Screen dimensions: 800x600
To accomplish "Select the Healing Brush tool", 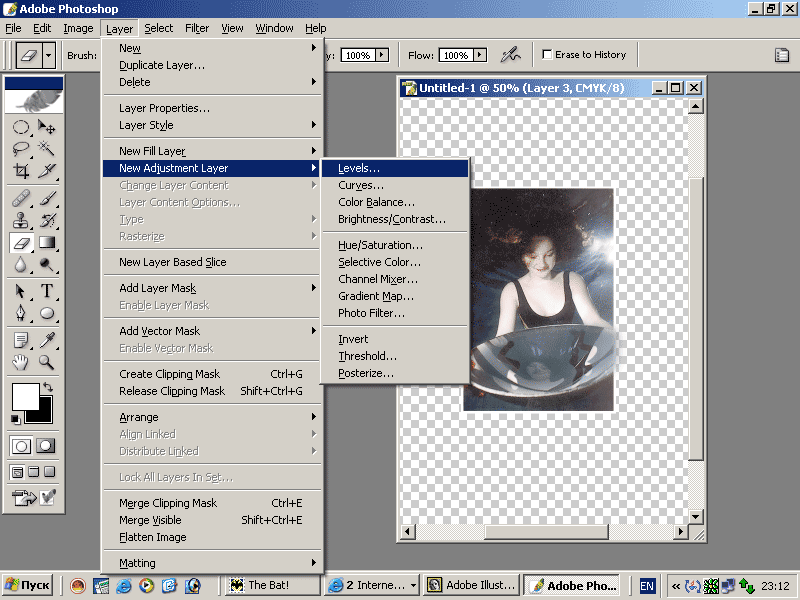I will click(21, 198).
